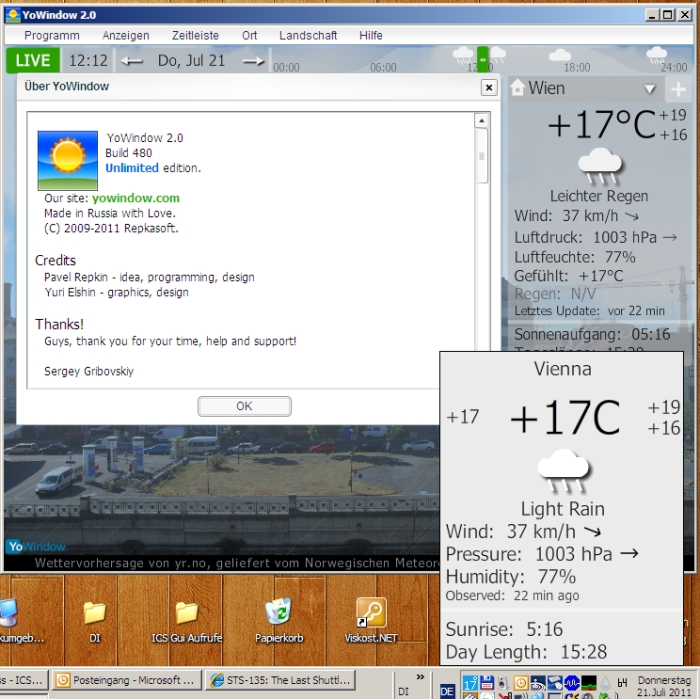Close the Über YoWindow dialog
The image size is (700, 699).
(489, 87)
